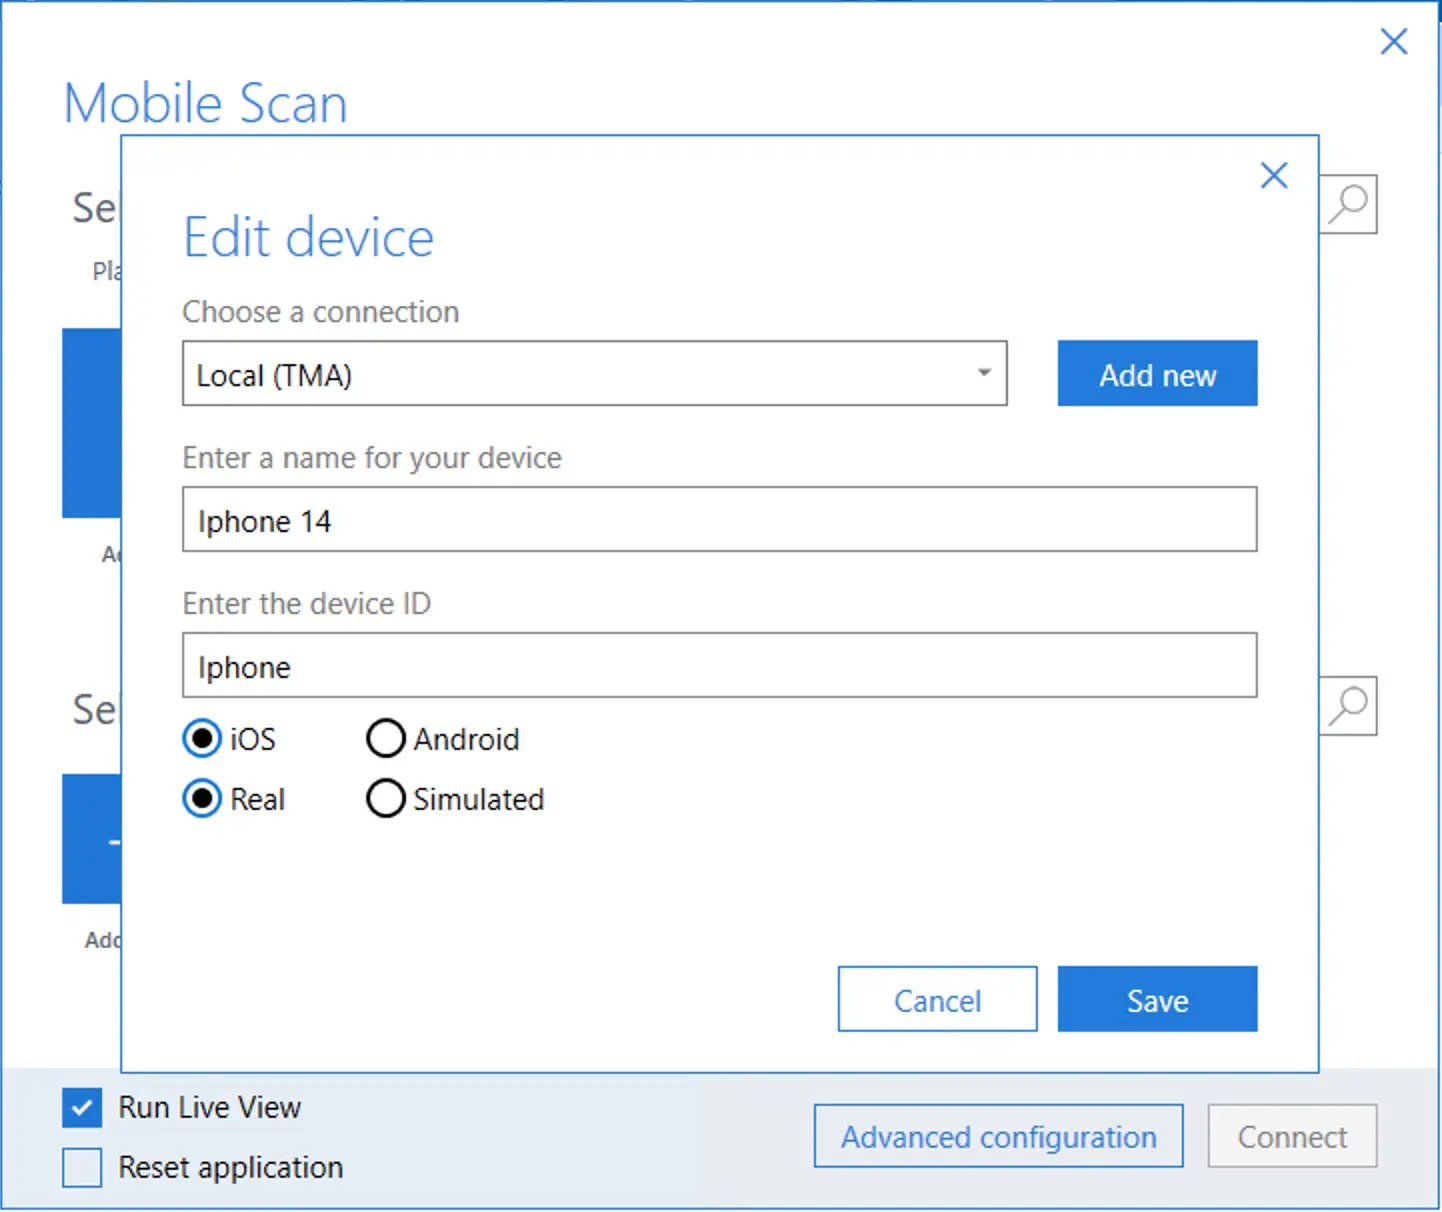
Task: Close the Edit device dialog
Action: coord(1273,176)
